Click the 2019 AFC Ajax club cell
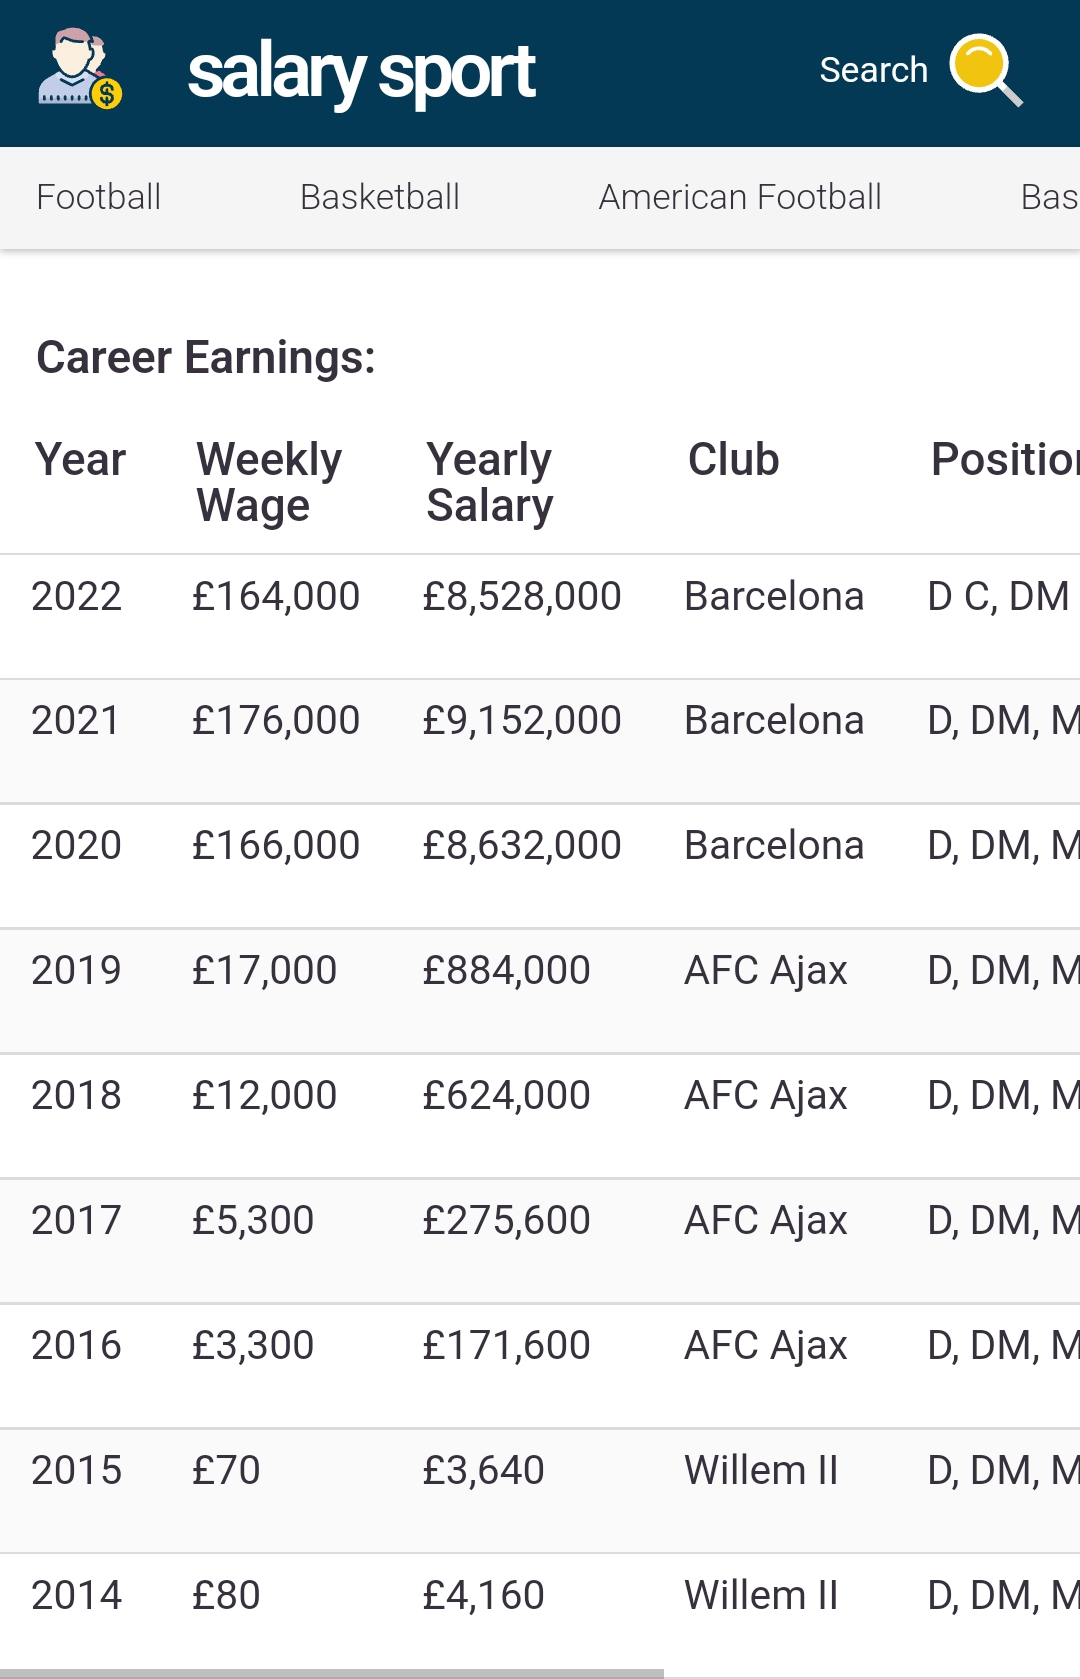This screenshot has height=1679, width=1080. pos(765,971)
